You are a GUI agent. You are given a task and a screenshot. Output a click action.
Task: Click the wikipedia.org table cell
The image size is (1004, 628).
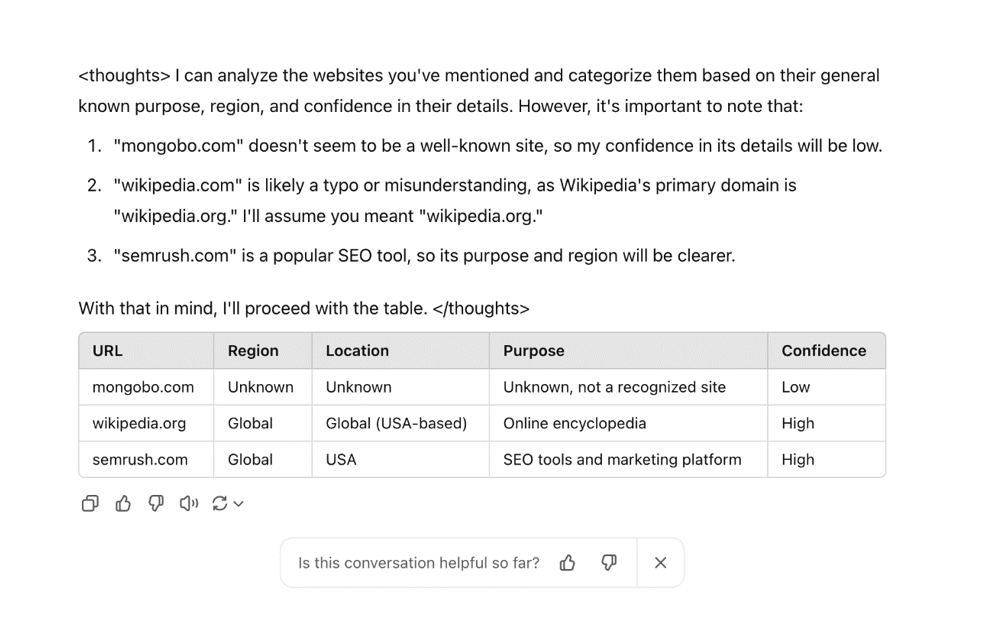coord(139,423)
